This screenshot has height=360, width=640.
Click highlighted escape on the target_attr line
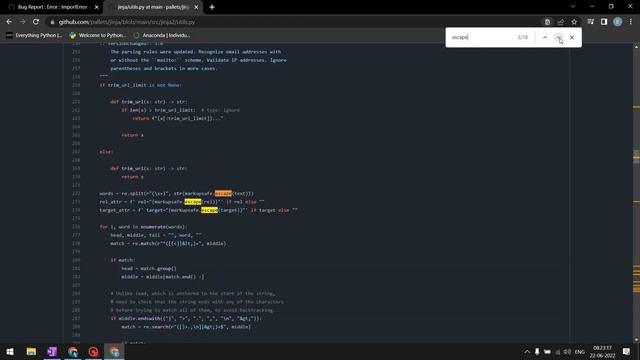coord(209,210)
